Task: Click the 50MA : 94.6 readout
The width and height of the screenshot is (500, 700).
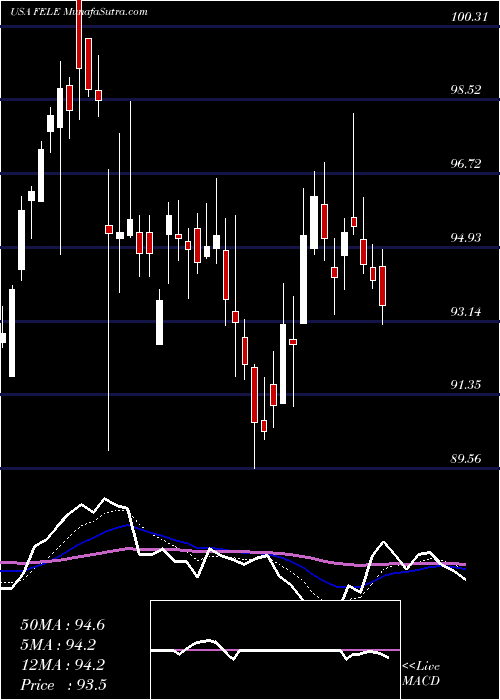Action: click(x=63, y=625)
